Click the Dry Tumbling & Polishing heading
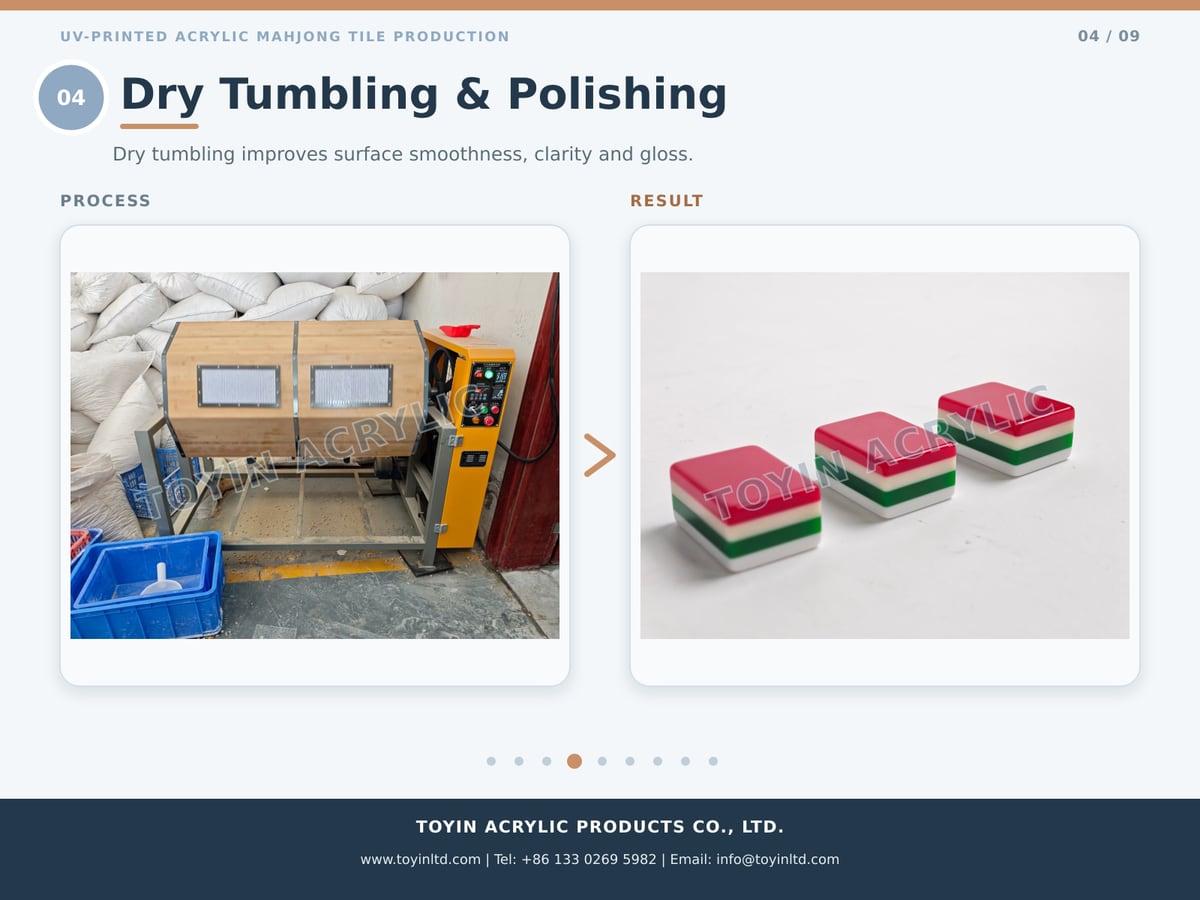This screenshot has width=1200, height=900. point(424,94)
